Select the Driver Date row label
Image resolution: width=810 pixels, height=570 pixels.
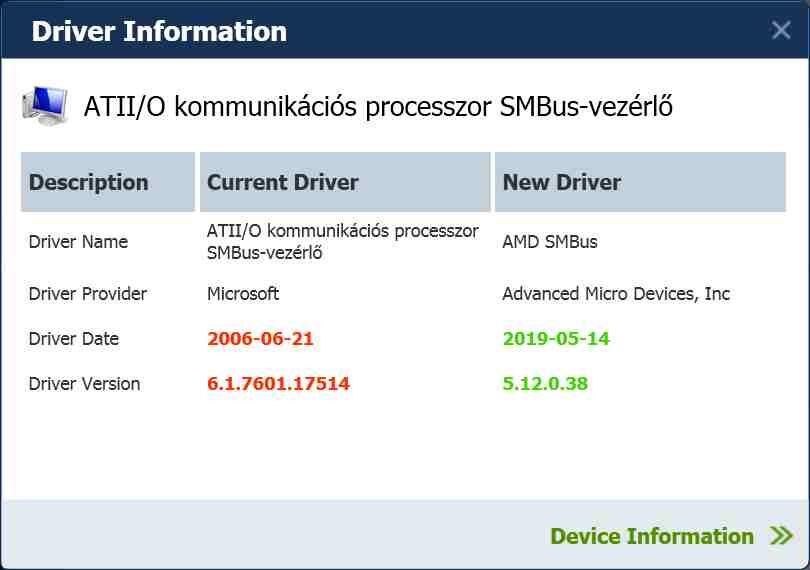coord(74,339)
